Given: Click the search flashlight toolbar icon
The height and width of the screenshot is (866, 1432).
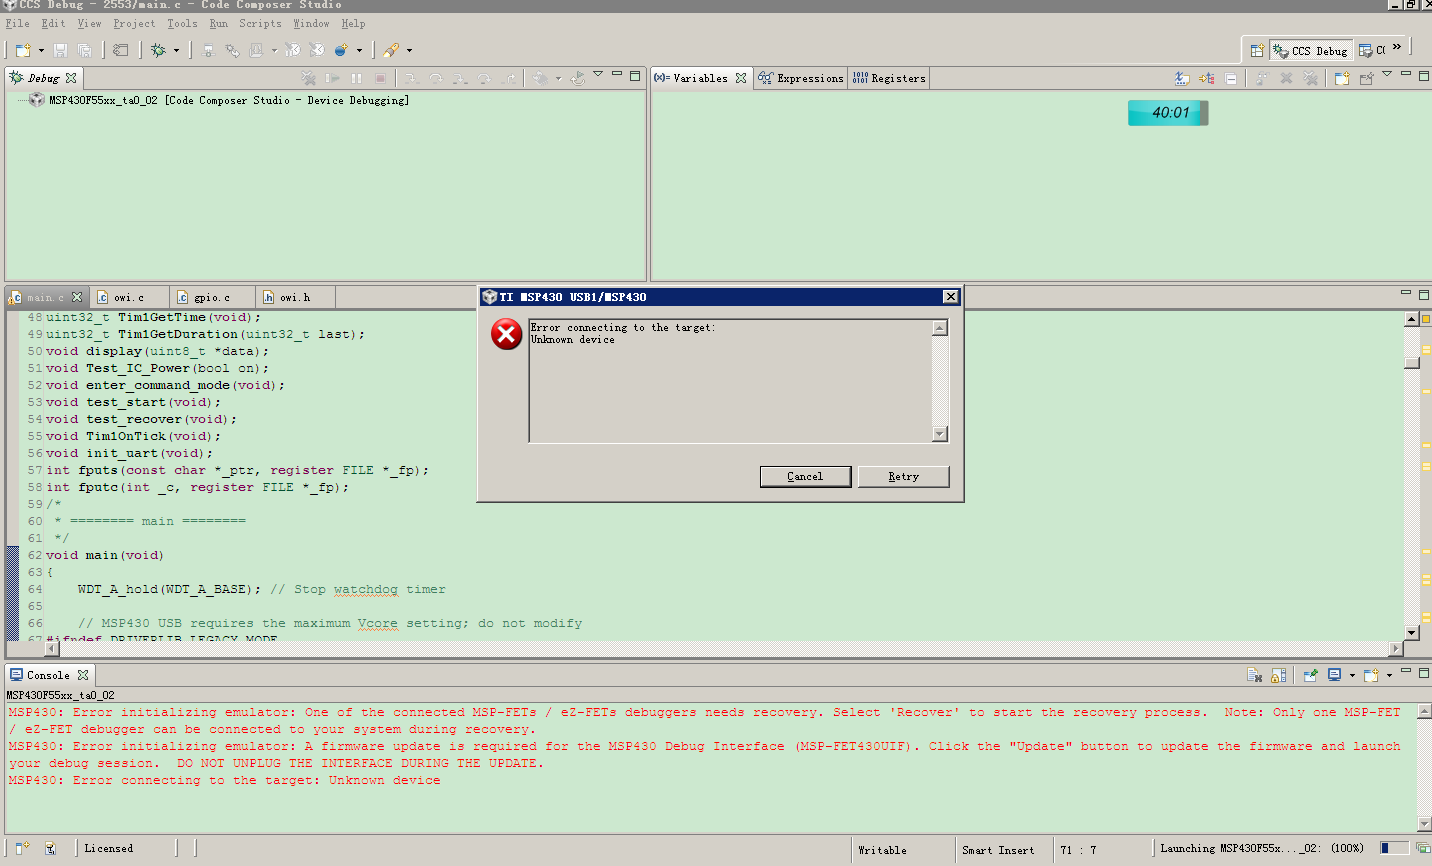Looking at the screenshot, I should pyautogui.click(x=391, y=50).
